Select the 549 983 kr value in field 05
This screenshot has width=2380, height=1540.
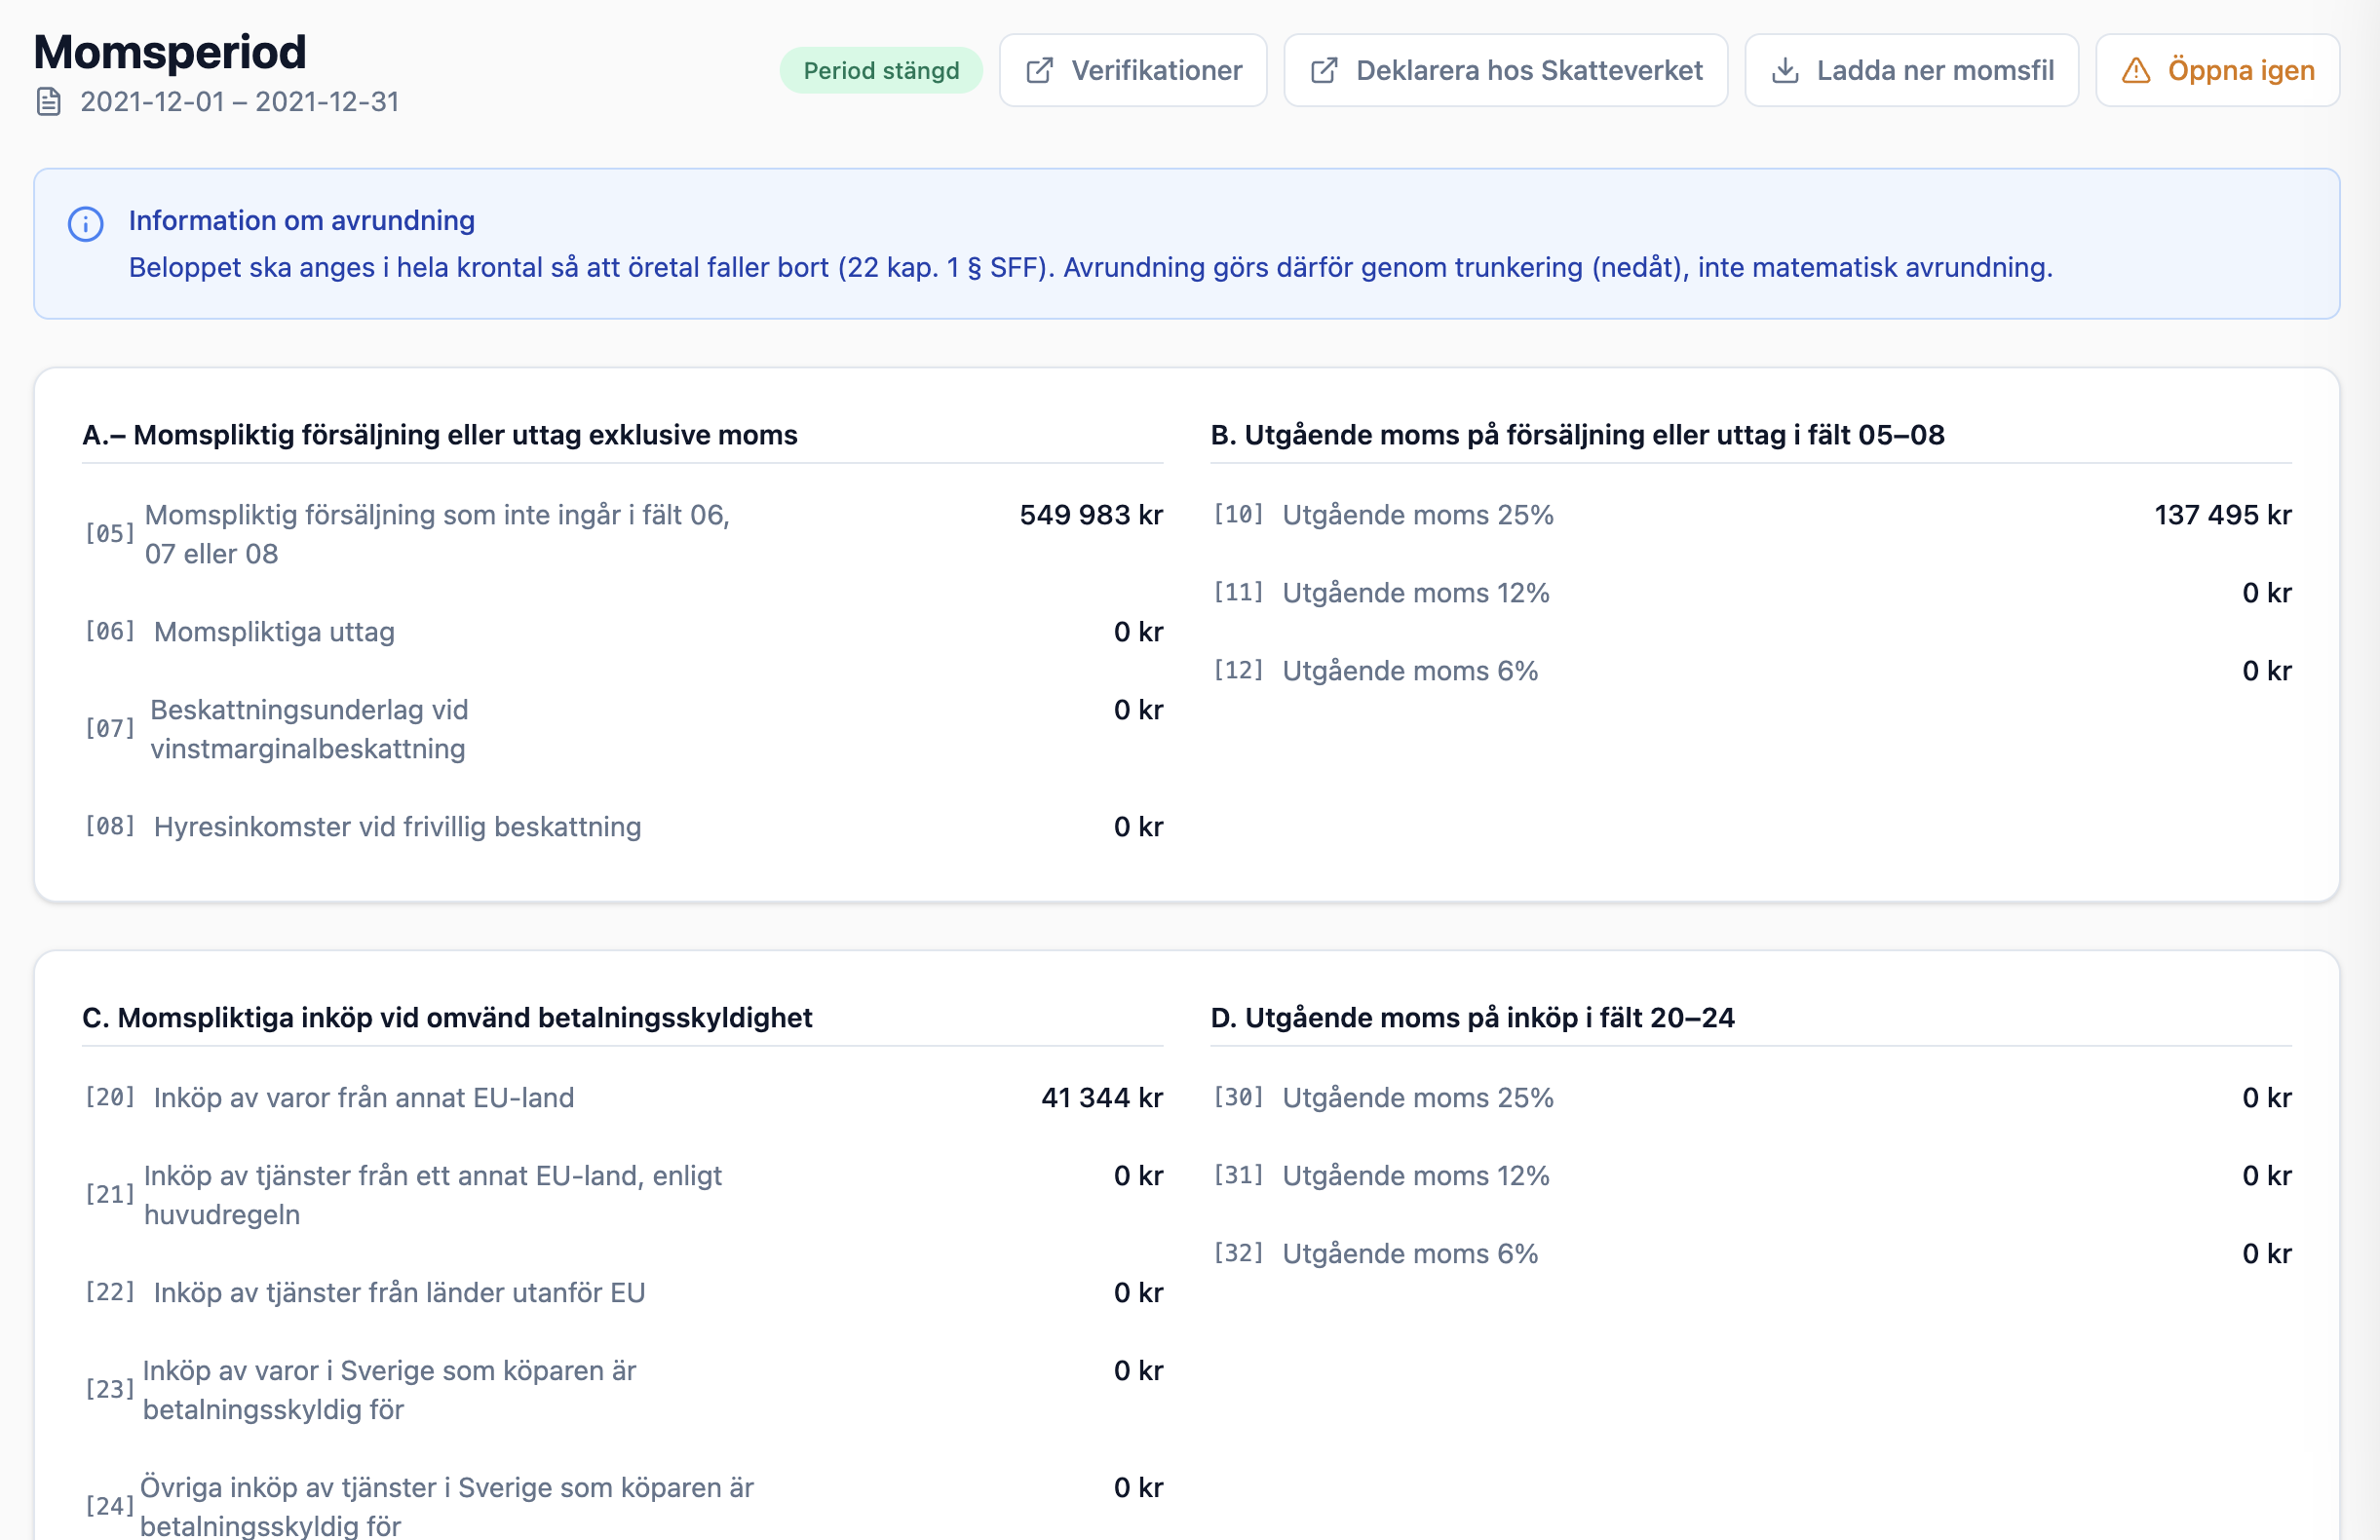(1090, 515)
